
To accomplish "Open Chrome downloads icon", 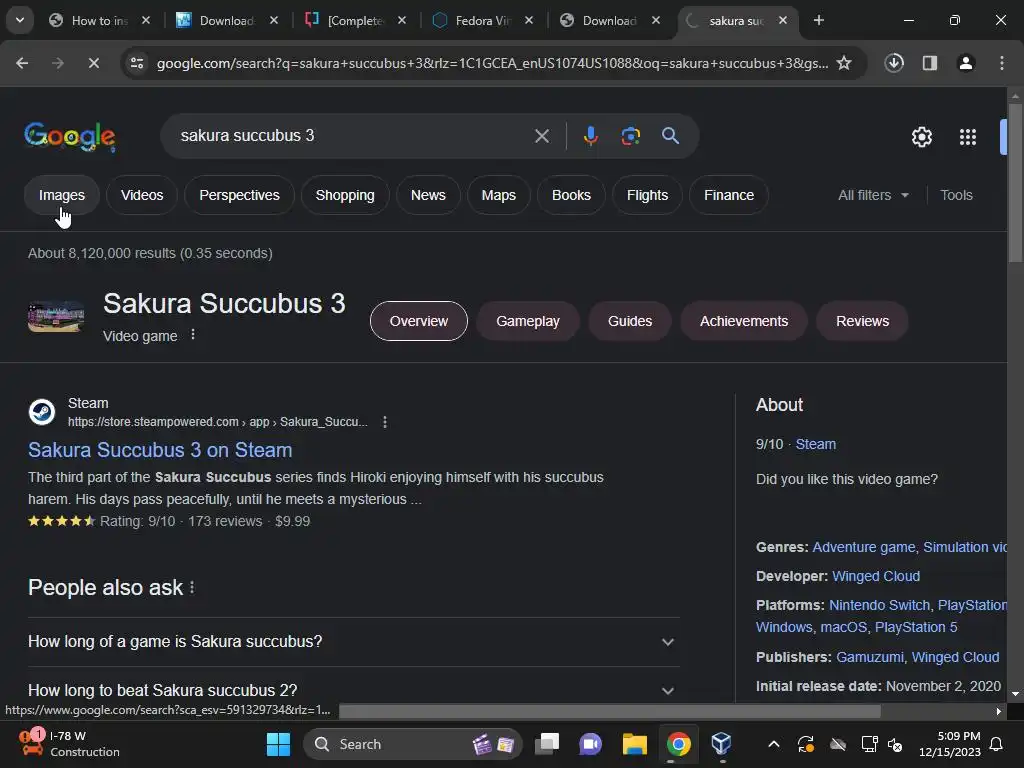I will point(894,63).
